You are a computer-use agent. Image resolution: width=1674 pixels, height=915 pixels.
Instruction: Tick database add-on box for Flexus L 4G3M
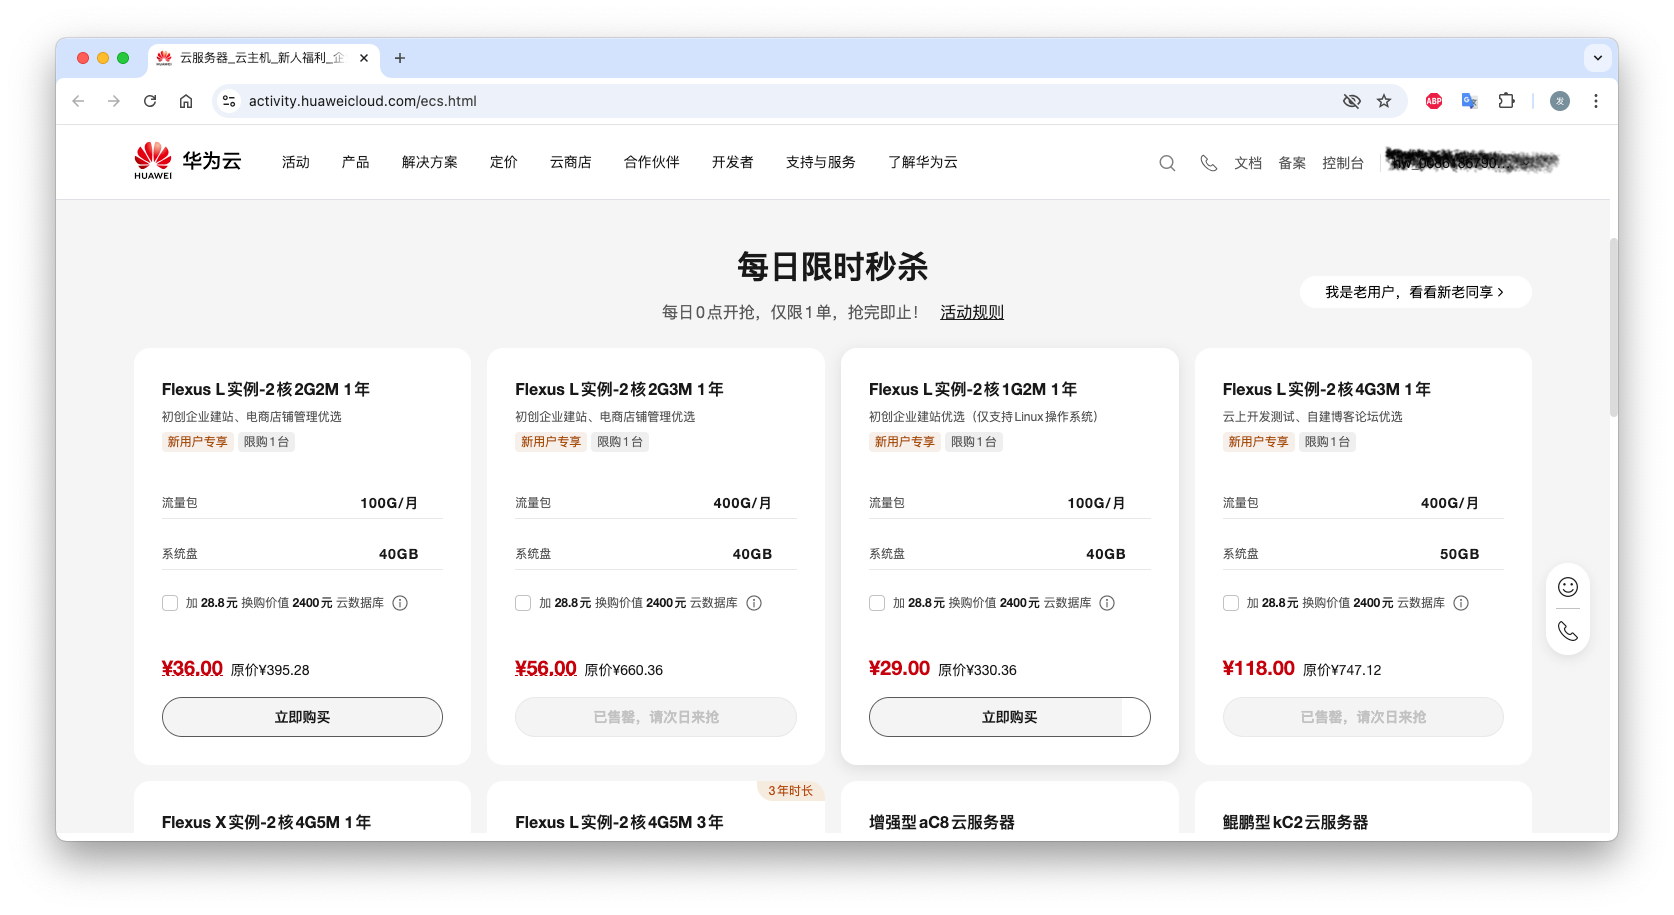[1231, 603]
